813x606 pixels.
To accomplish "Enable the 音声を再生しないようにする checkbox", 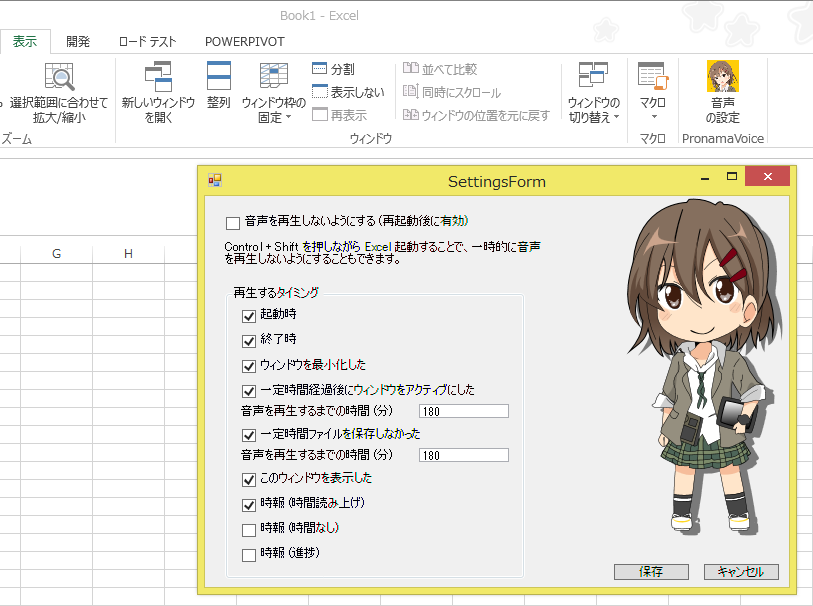I will point(233,222).
